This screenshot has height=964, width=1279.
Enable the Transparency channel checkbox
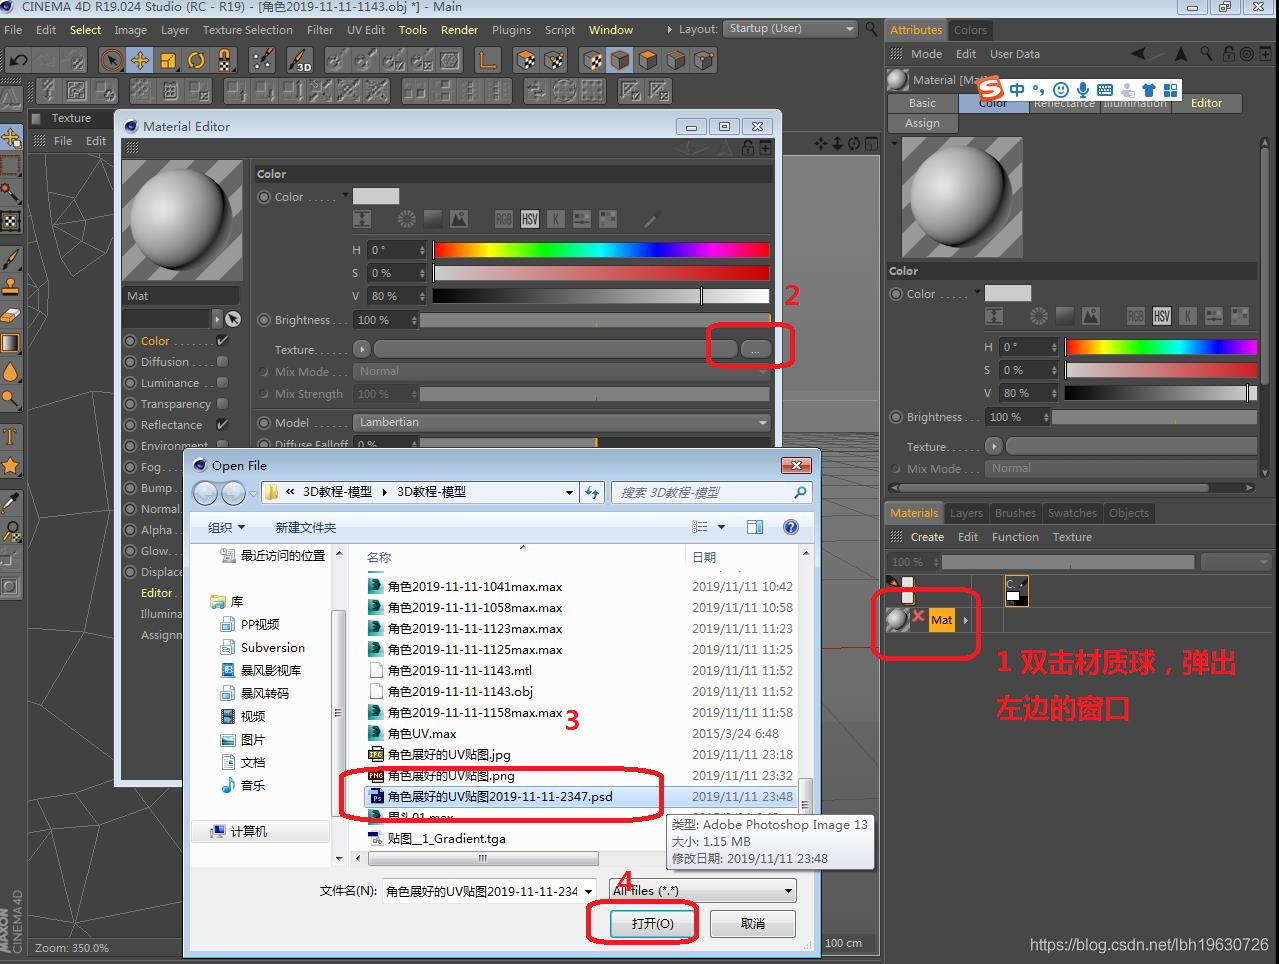(222, 404)
